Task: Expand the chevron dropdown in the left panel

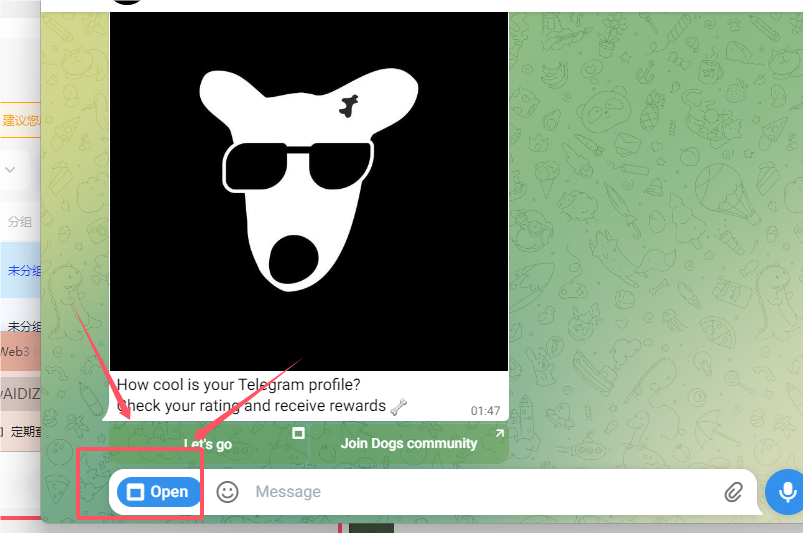Action: click(10, 169)
